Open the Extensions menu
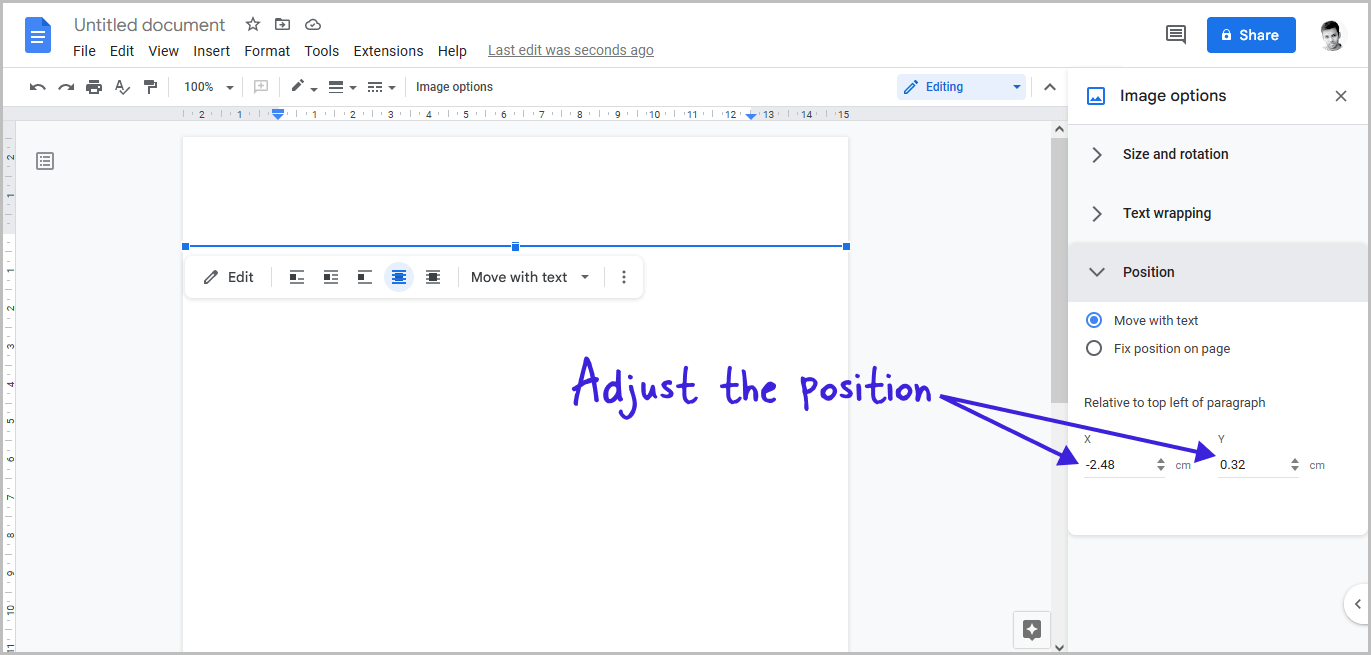Screen dimensions: 1371x655 (x=388, y=50)
